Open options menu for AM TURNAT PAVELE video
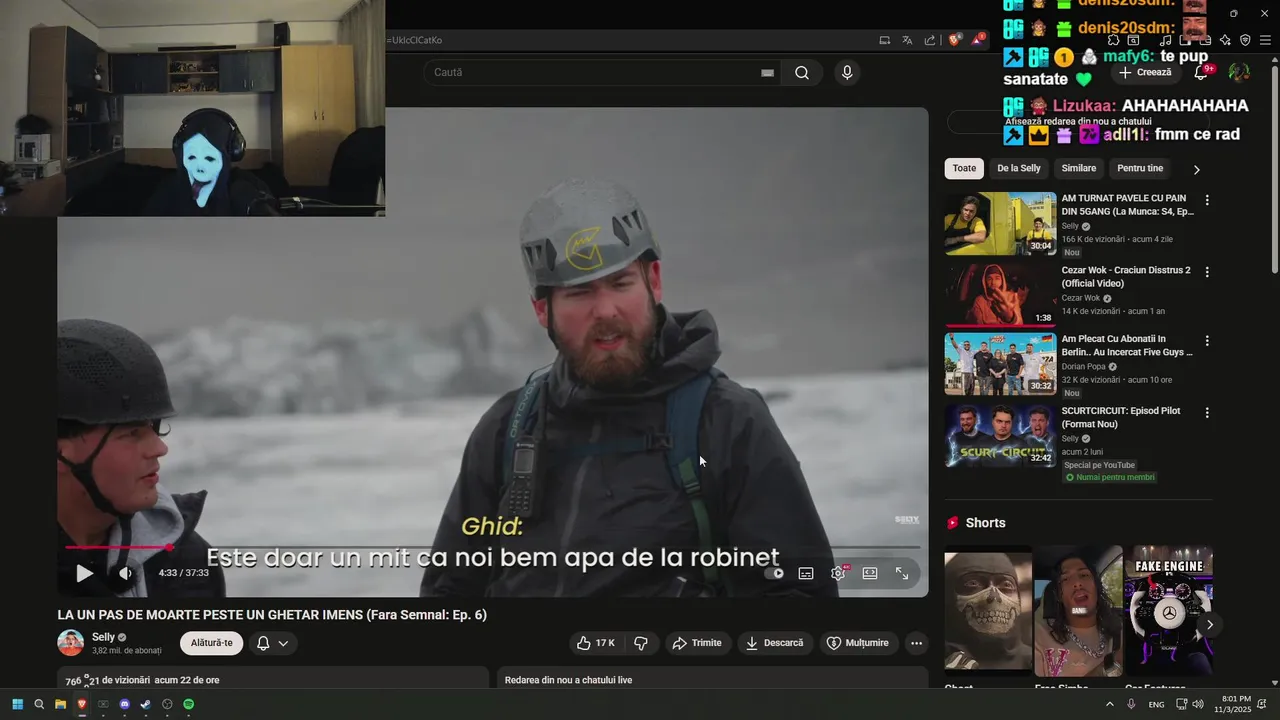Image resolution: width=1280 pixels, height=720 pixels. (x=1207, y=200)
